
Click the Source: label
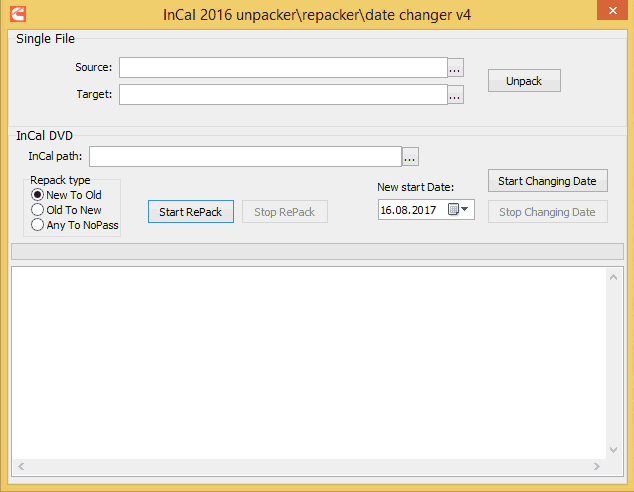point(93,67)
